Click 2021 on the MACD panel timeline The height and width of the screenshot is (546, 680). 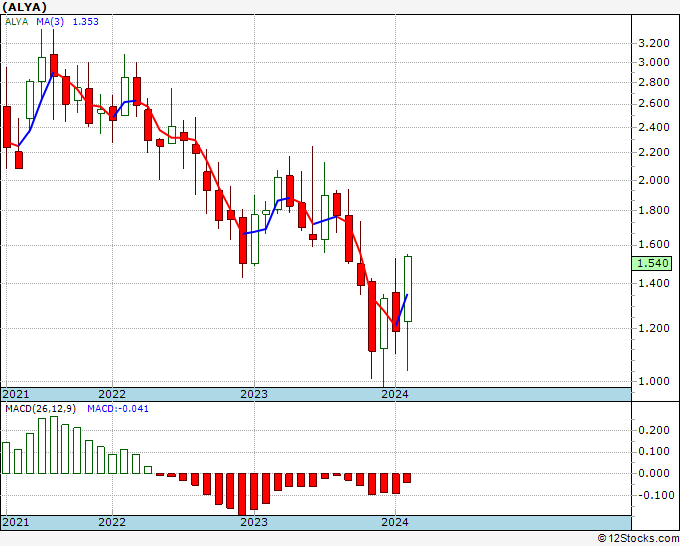[16, 522]
